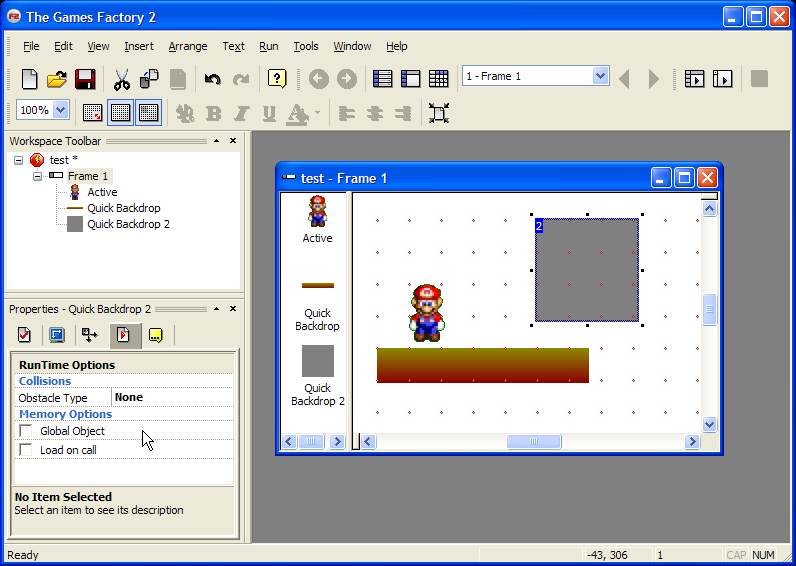Collapse the test application tree node

[x=19, y=160]
